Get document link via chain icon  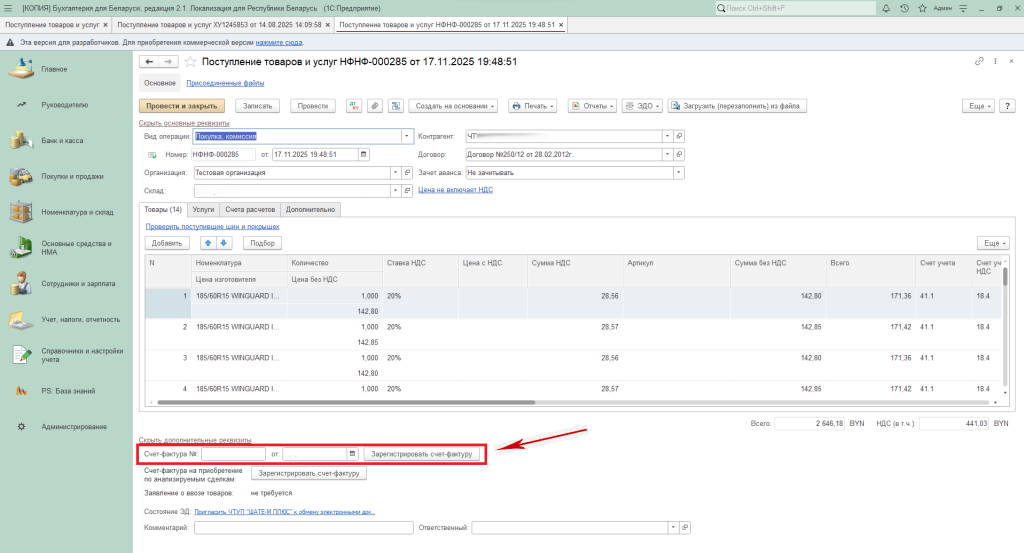point(980,62)
